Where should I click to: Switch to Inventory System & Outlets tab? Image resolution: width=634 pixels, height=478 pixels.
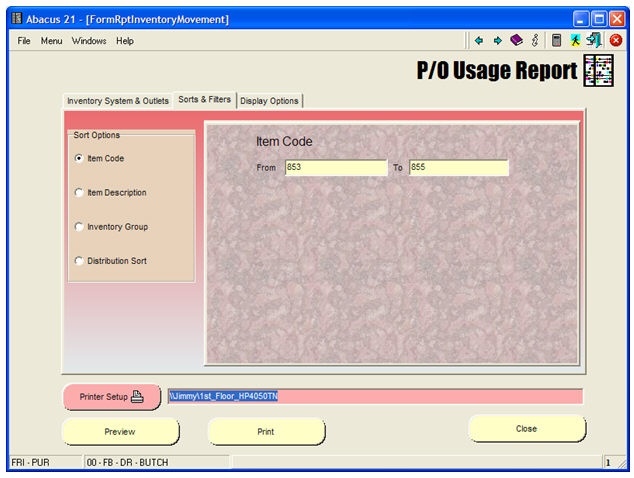pos(117,101)
